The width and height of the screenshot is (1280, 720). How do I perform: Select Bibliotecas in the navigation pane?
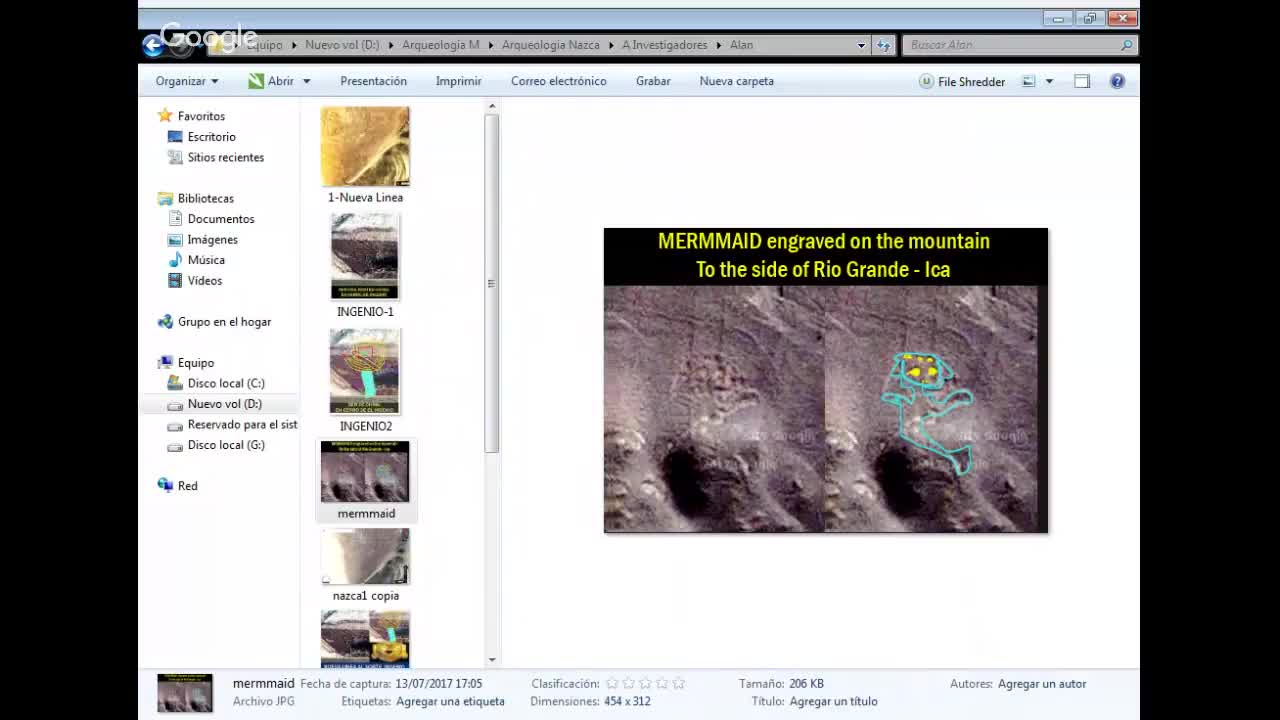[205, 198]
